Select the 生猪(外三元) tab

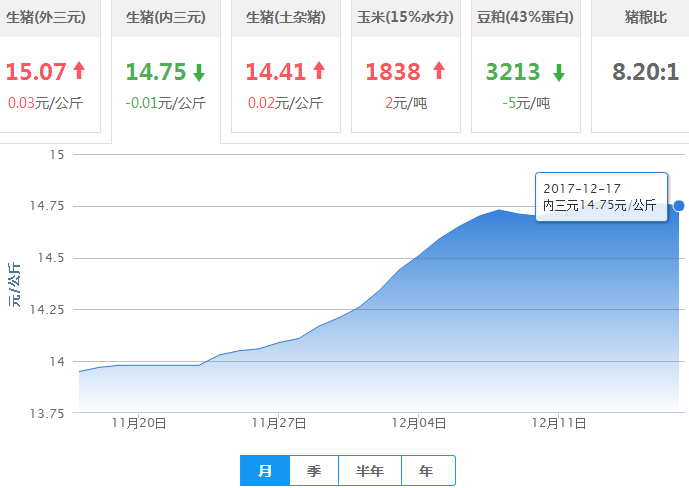point(50,19)
